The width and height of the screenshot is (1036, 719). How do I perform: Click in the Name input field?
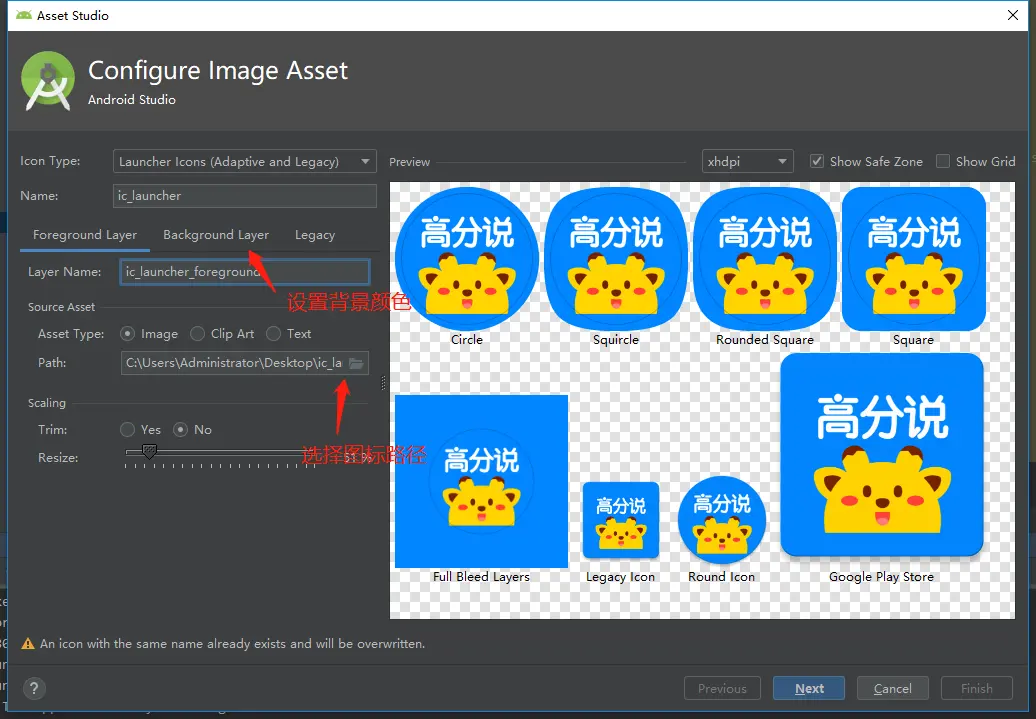pyautogui.click(x=244, y=196)
